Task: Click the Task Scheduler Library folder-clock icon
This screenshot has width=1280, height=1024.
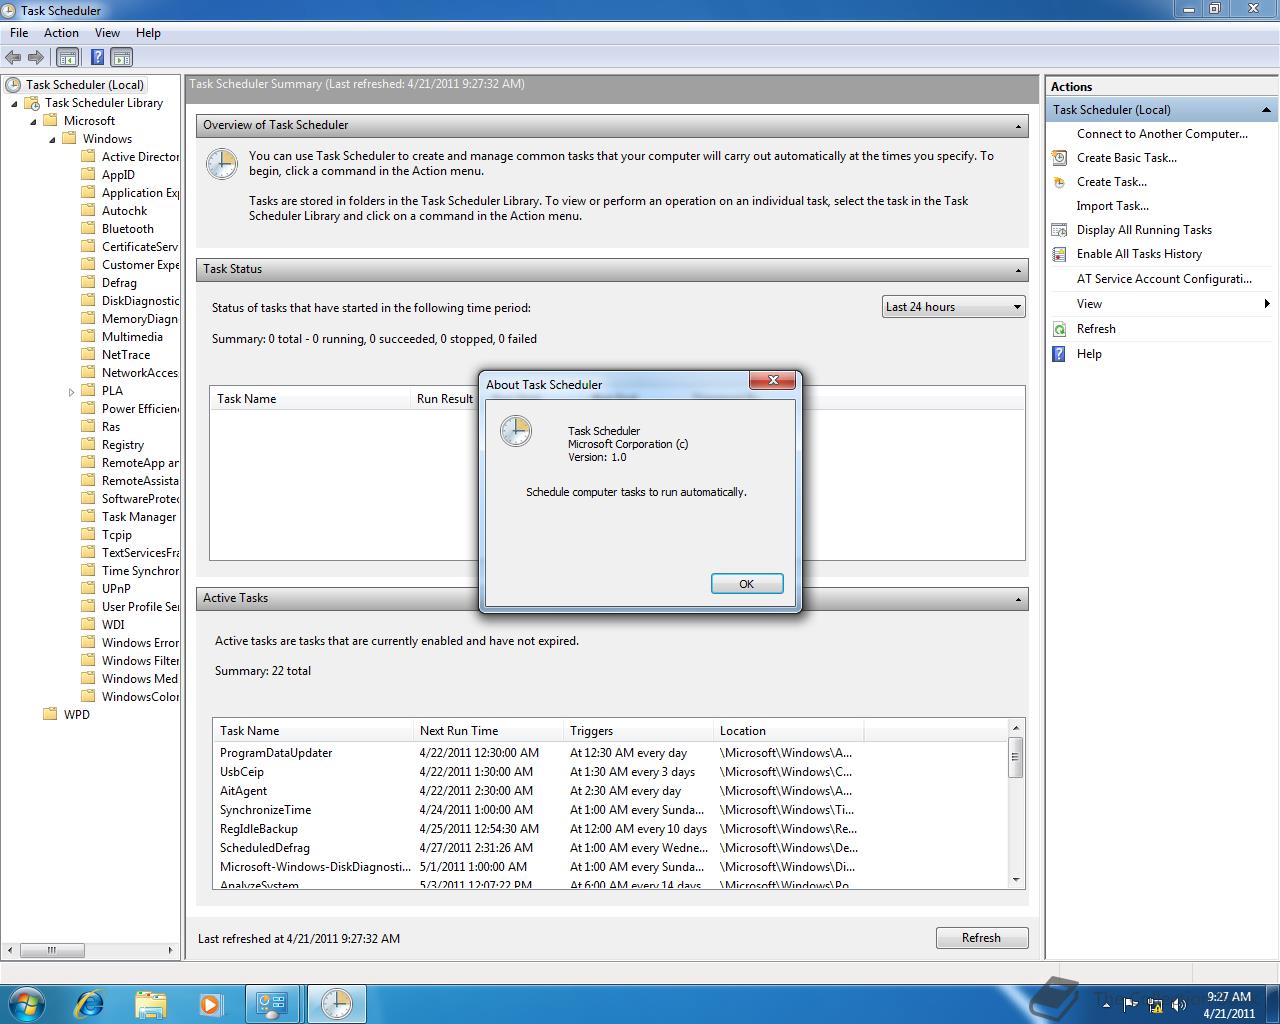Action: coord(32,103)
